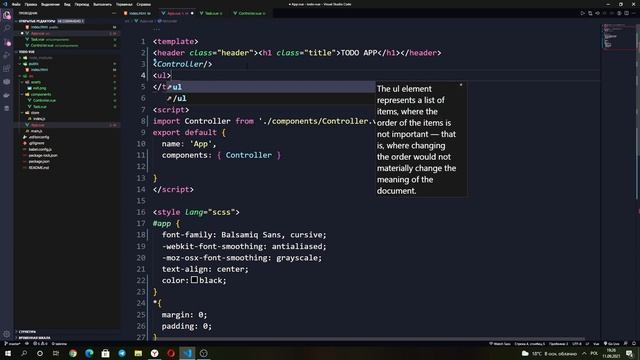Click the black color swatch in CSS

click(195, 280)
